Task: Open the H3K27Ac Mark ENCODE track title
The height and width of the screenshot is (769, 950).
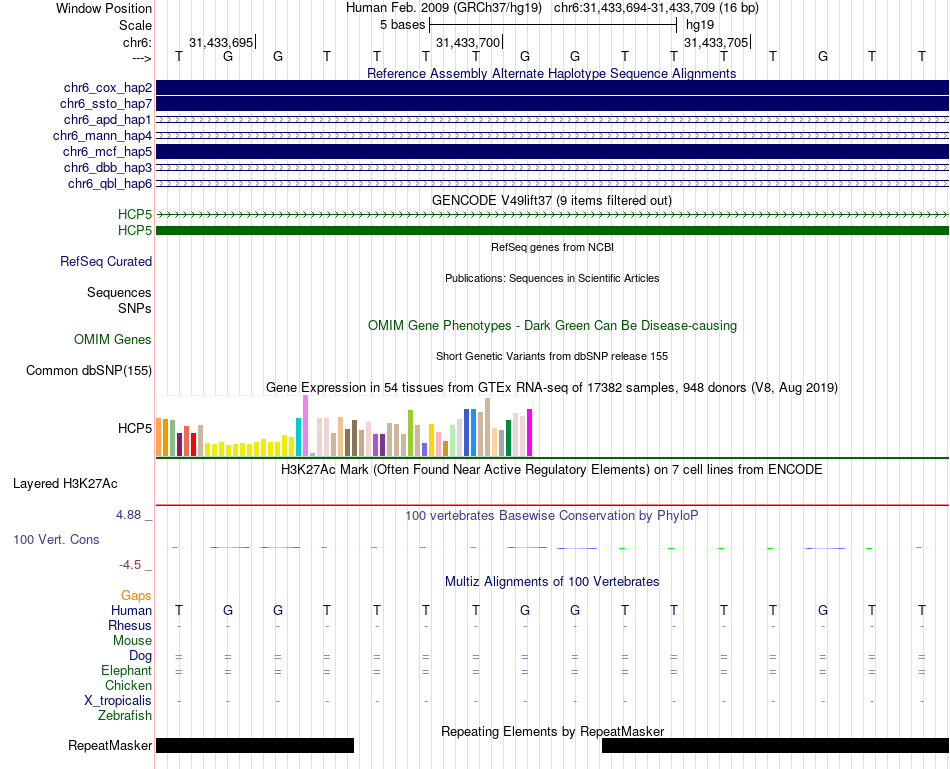Action: 551,470
